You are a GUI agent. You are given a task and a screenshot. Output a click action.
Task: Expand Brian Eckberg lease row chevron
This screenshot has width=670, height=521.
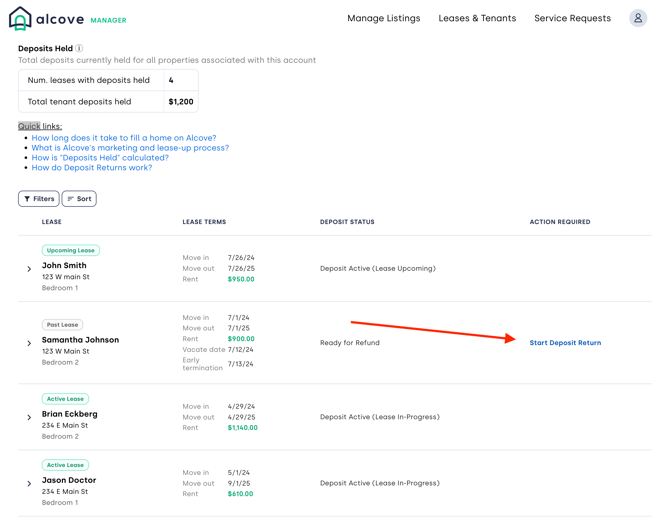[29, 417]
